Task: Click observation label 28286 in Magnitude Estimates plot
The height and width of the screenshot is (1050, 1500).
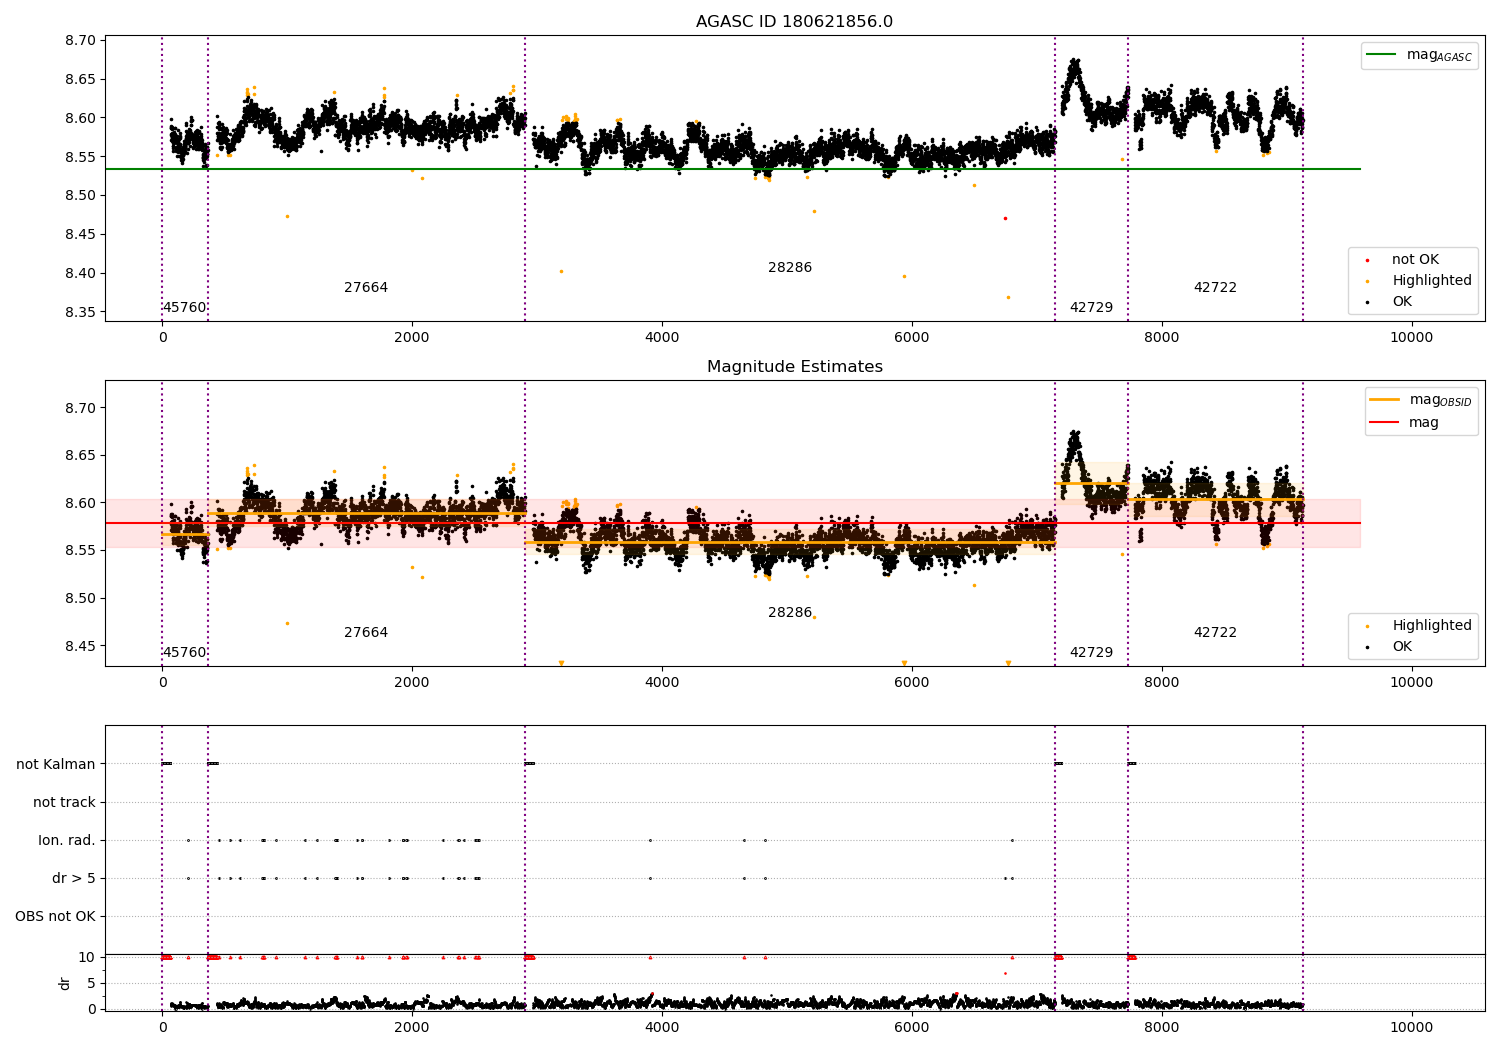Action: coord(790,613)
